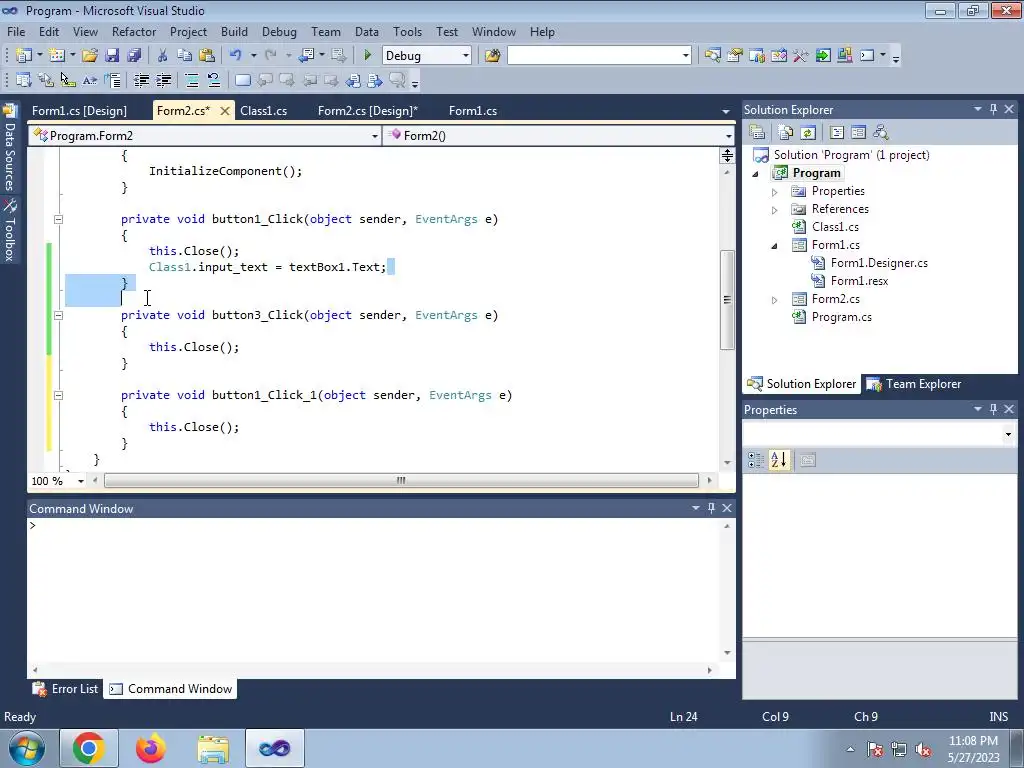Collapse the button3_Click method outline
1024x768 pixels.
point(58,315)
